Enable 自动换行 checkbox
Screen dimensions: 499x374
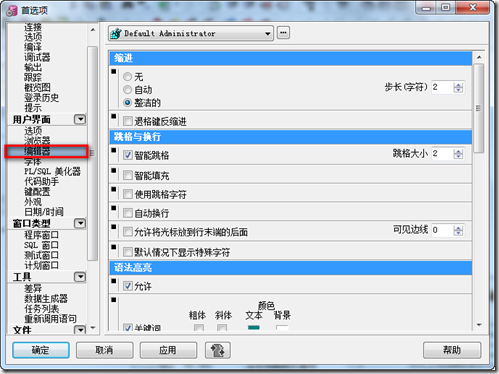coord(128,213)
